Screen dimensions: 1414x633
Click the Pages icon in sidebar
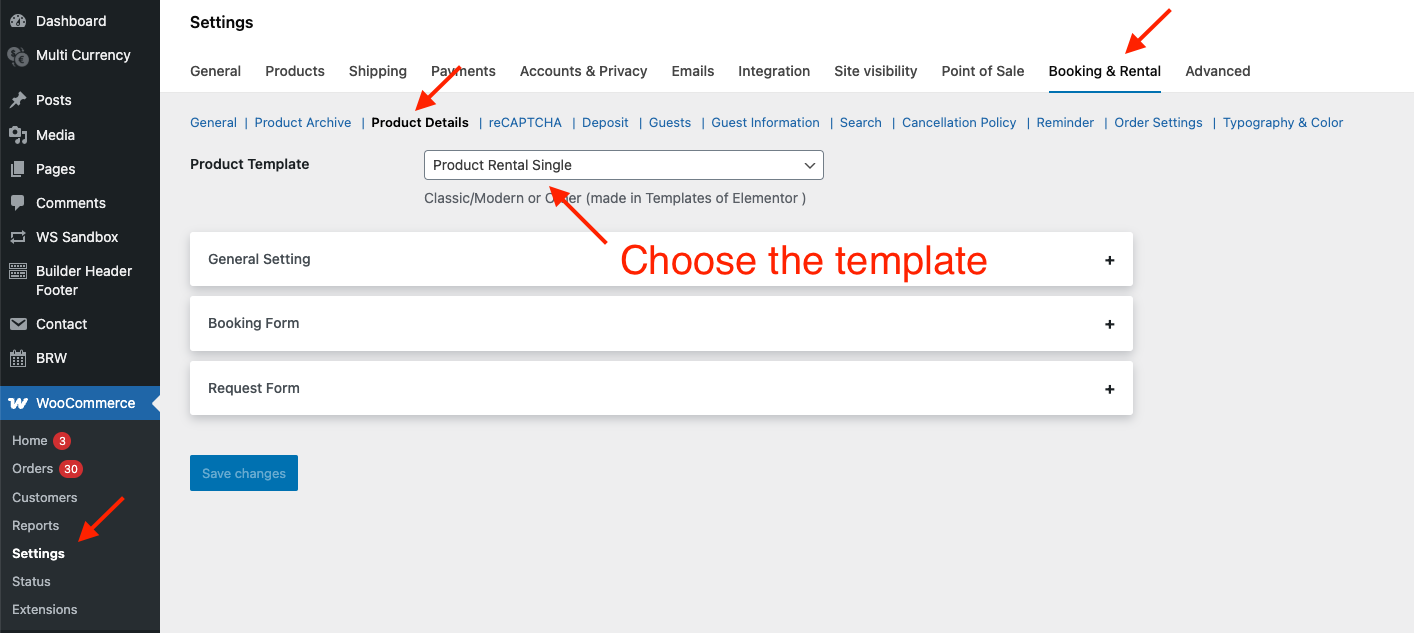coord(18,169)
